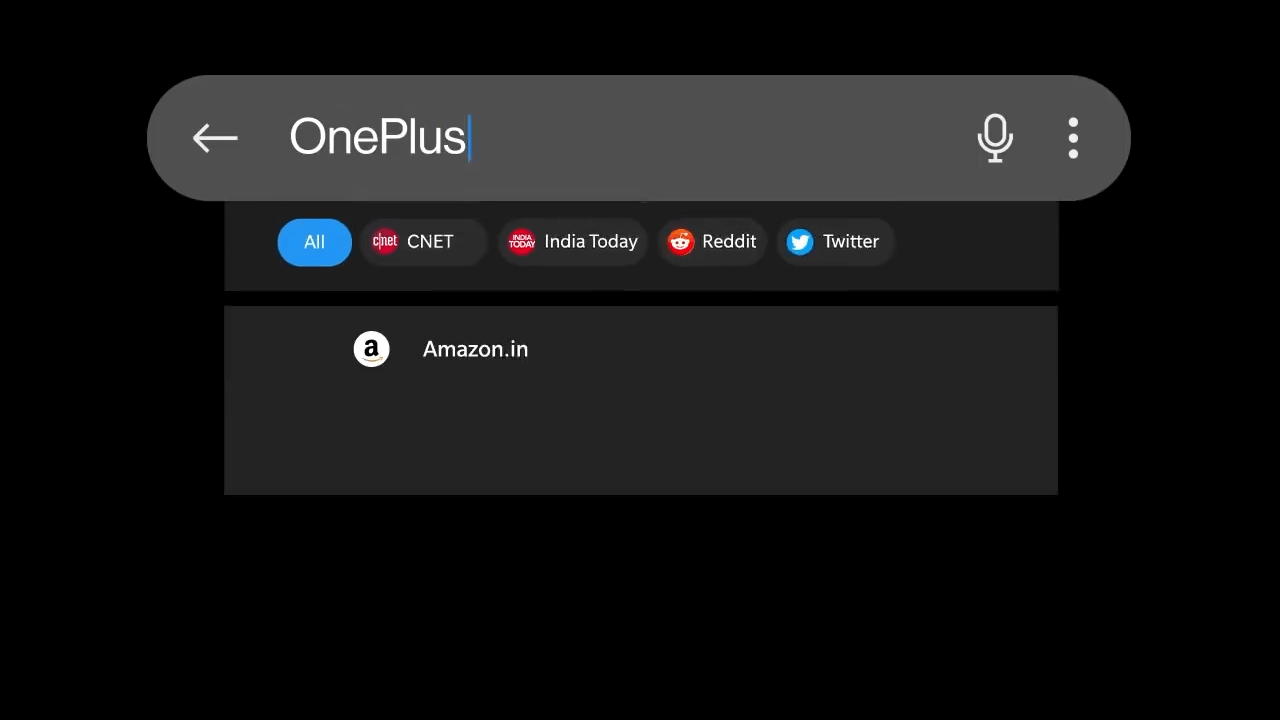1280x720 pixels.
Task: Choose the Twitter text filter
Action: click(x=851, y=242)
